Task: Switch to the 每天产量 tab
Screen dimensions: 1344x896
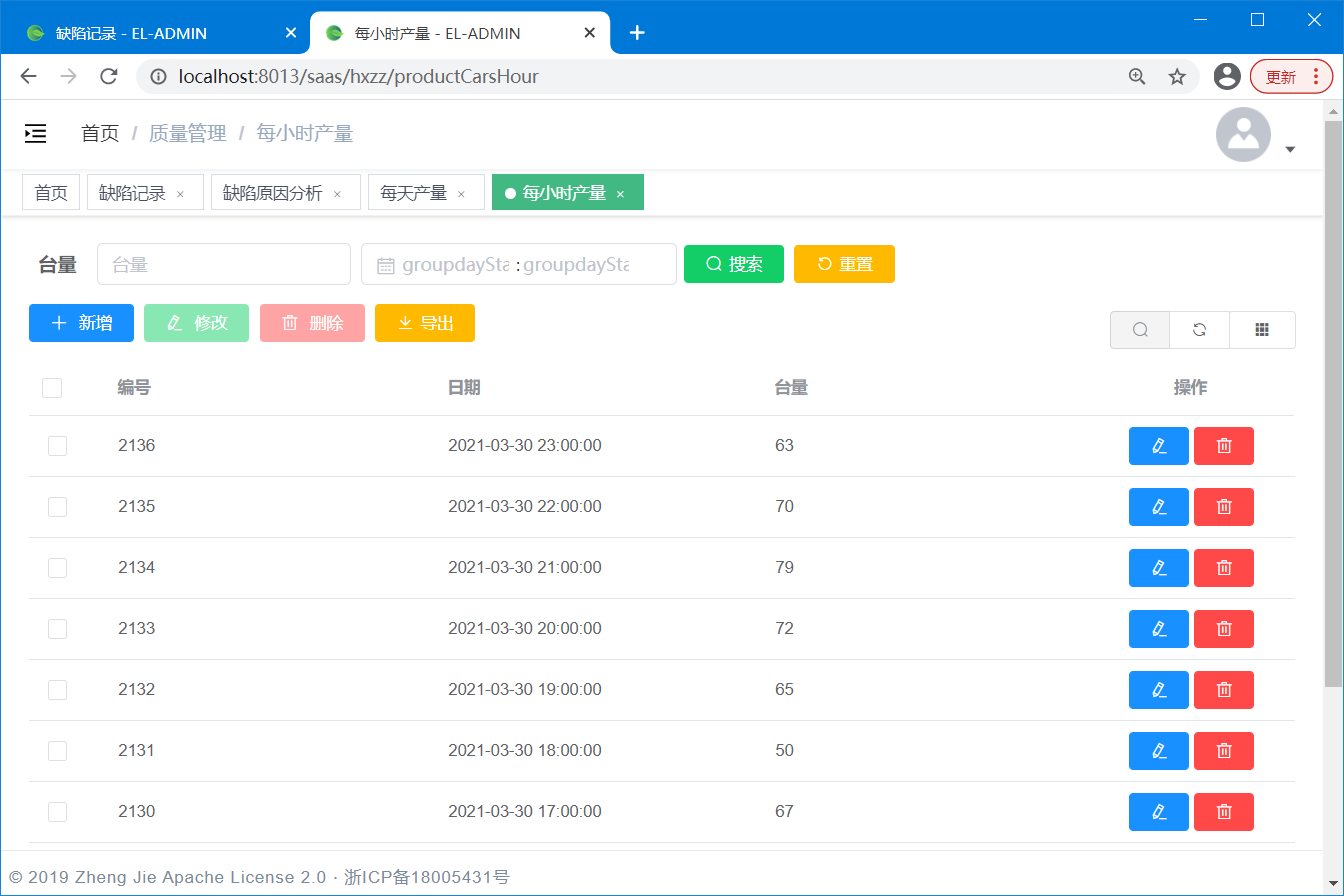Action: point(414,193)
